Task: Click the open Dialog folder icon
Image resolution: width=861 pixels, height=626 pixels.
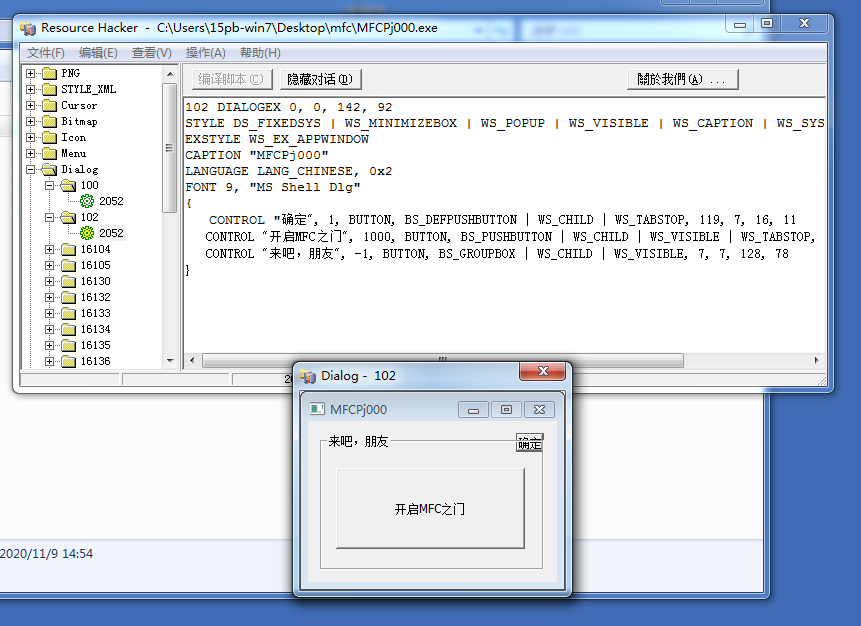Action: pos(49,169)
